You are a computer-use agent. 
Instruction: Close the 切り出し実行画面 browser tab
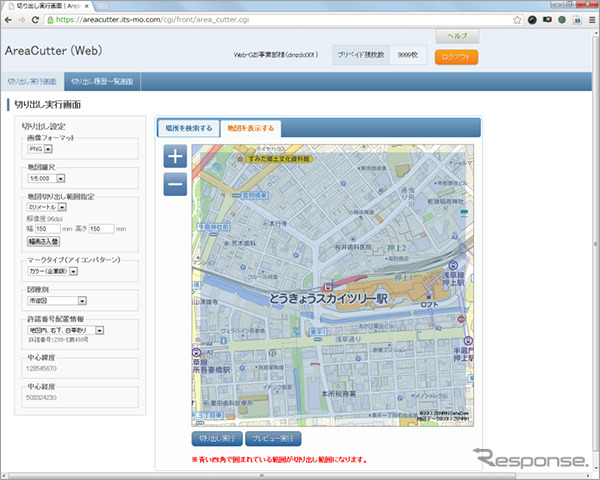(86, 6)
